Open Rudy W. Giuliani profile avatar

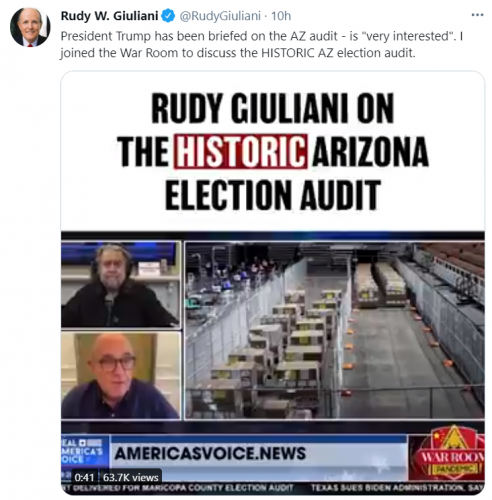(x=30, y=27)
